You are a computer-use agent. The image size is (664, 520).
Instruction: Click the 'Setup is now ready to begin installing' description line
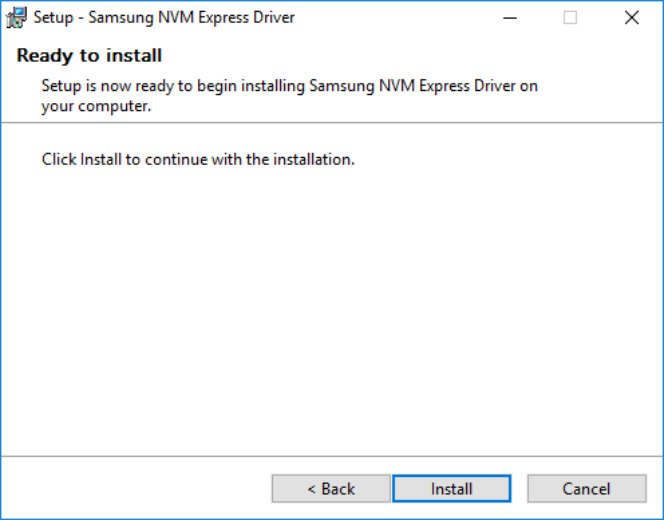point(290,86)
